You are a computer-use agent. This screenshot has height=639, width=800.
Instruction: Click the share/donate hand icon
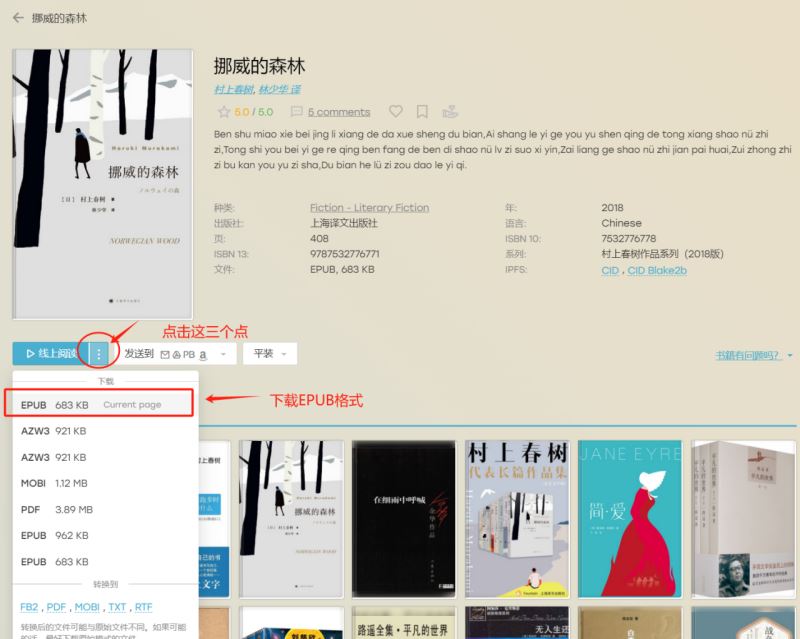coord(449,111)
